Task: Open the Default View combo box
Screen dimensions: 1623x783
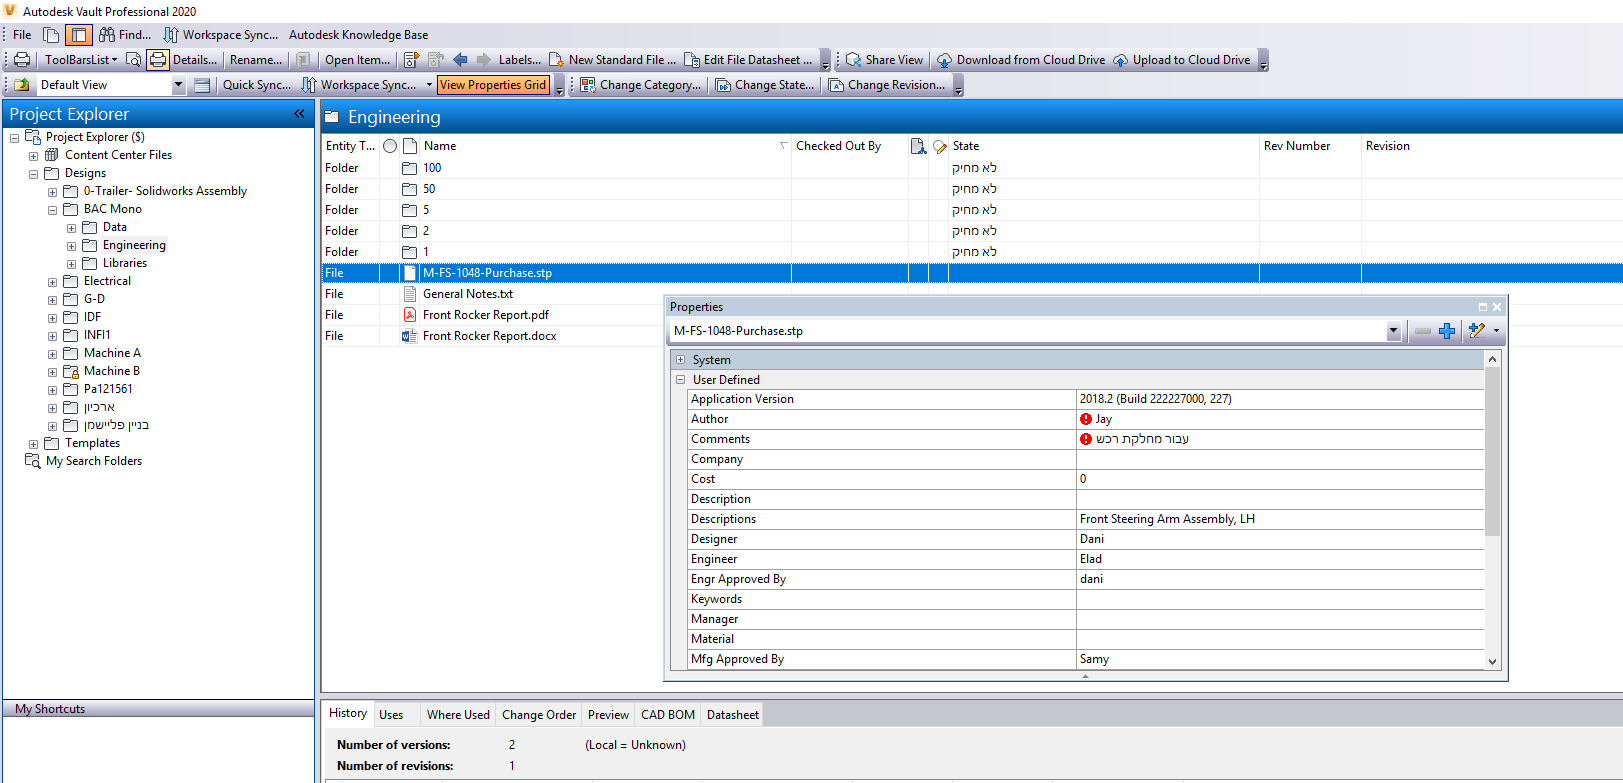Action: coord(110,85)
